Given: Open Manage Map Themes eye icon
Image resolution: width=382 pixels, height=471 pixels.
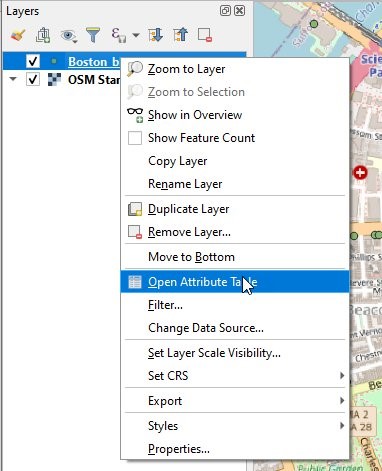Looking at the screenshot, I should tap(69, 35).
